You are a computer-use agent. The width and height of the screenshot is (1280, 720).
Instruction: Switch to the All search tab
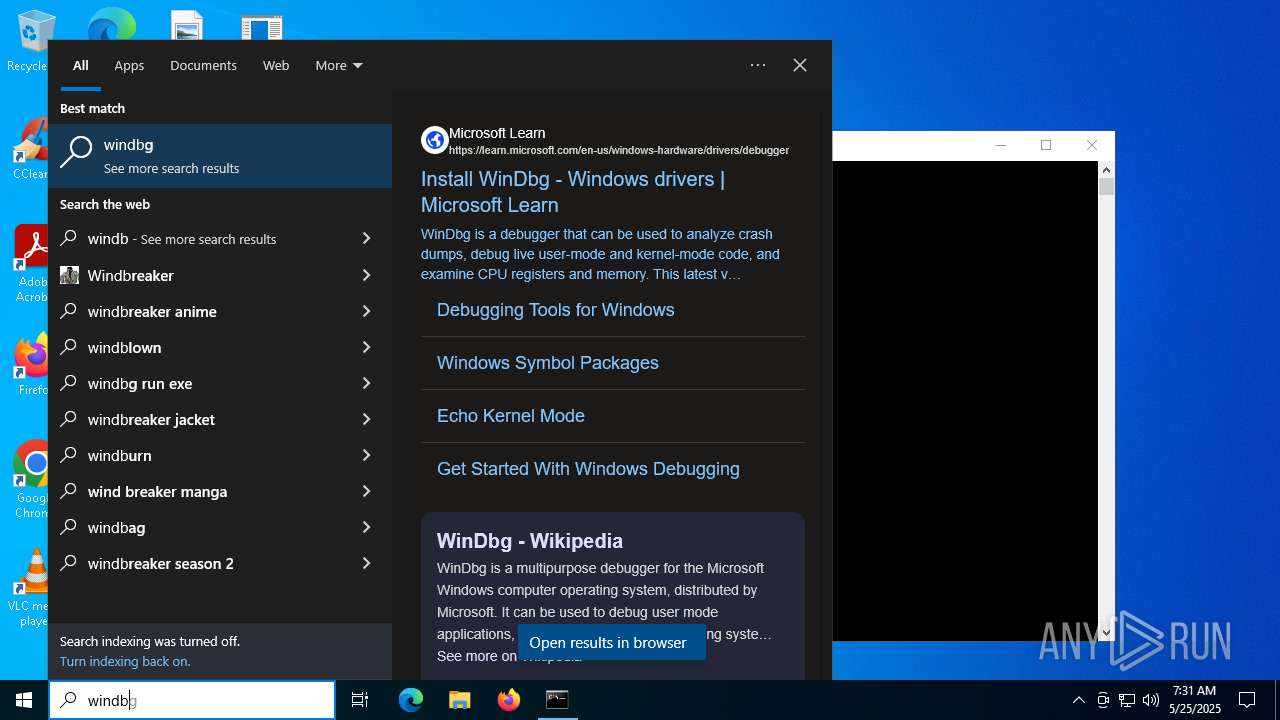(81, 65)
